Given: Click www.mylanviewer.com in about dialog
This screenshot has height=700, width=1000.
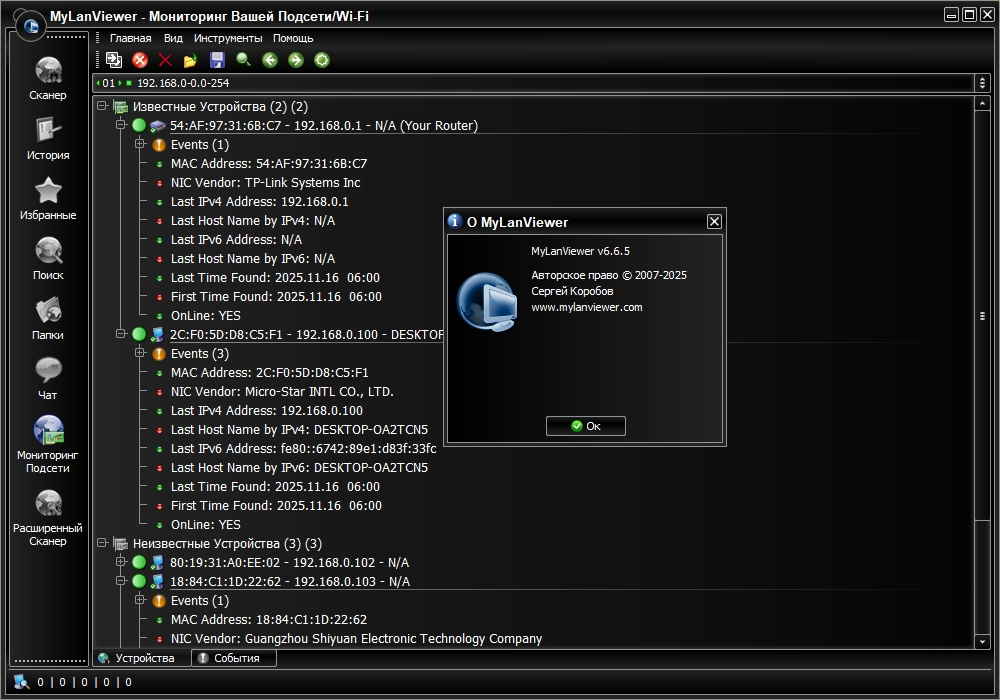Looking at the screenshot, I should pos(587,307).
